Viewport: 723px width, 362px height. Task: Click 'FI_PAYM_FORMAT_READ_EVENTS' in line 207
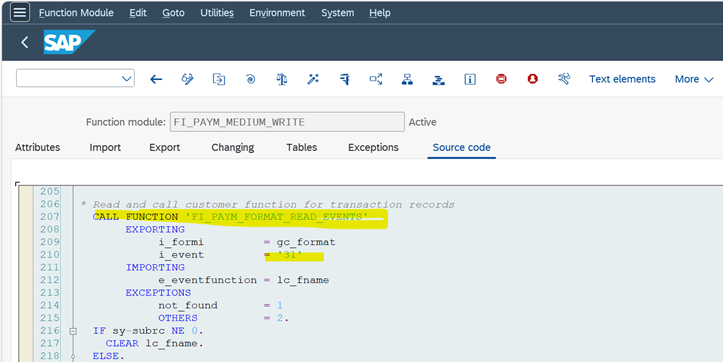coord(277,217)
